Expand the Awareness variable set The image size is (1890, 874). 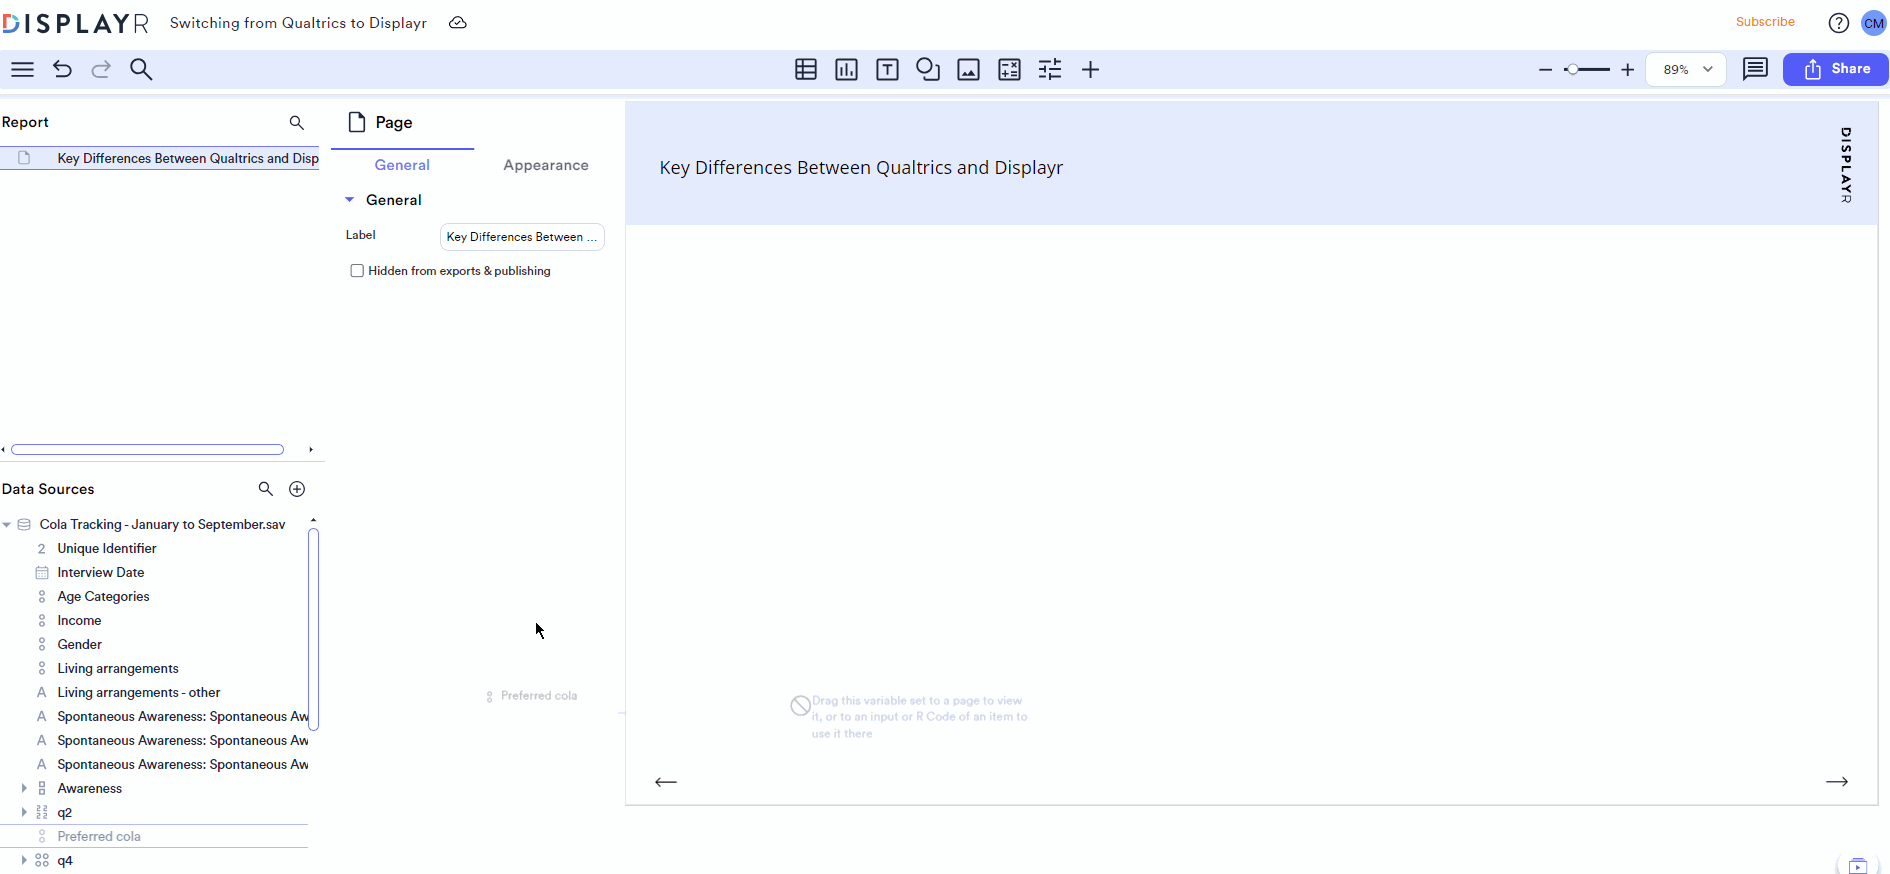click(24, 788)
